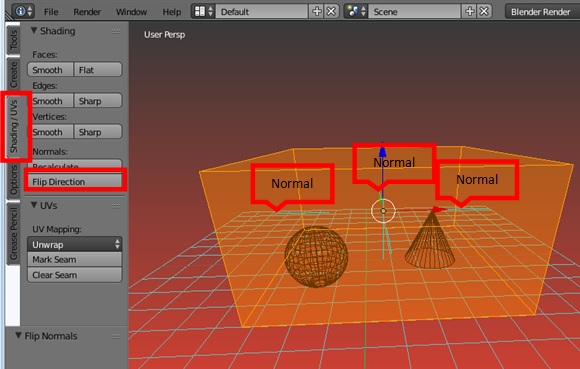Open the Help menu
The image size is (580, 369).
[x=172, y=12]
